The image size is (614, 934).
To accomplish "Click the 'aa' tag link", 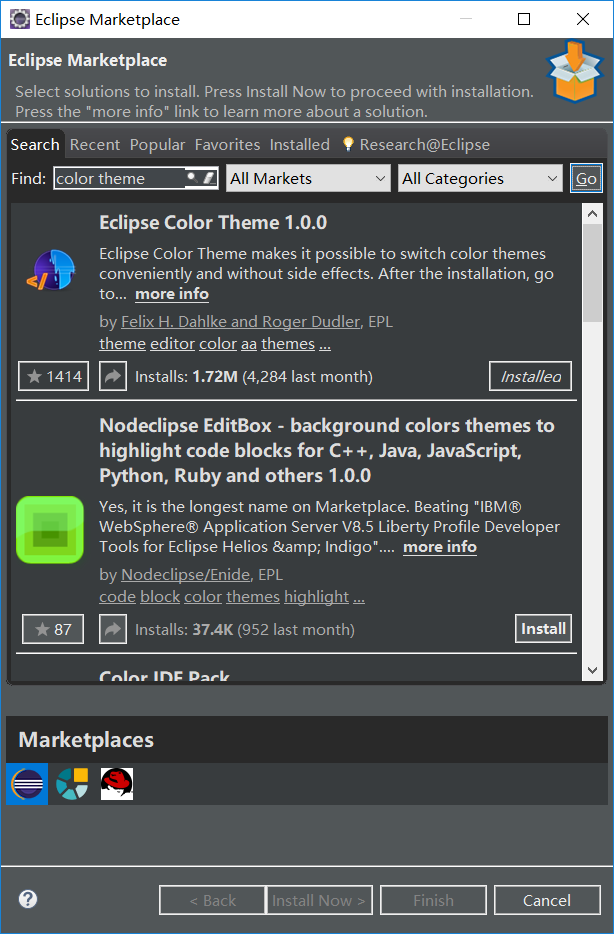I will coord(248,344).
